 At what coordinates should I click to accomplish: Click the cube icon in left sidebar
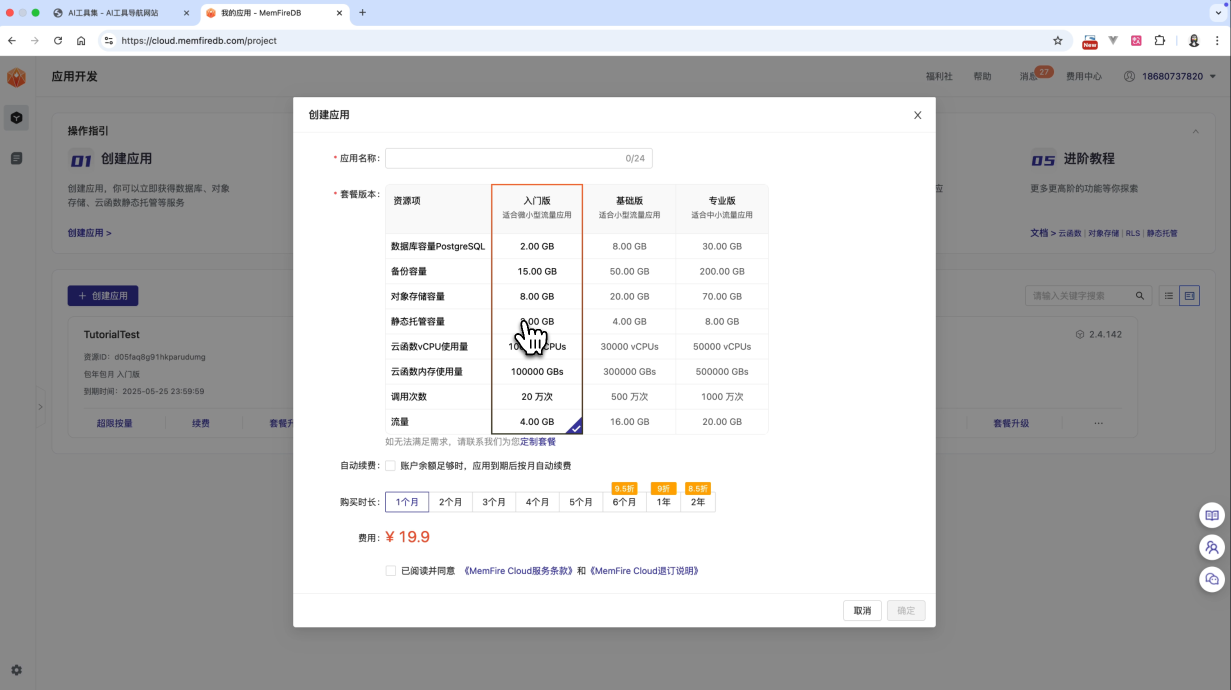tap(16, 118)
